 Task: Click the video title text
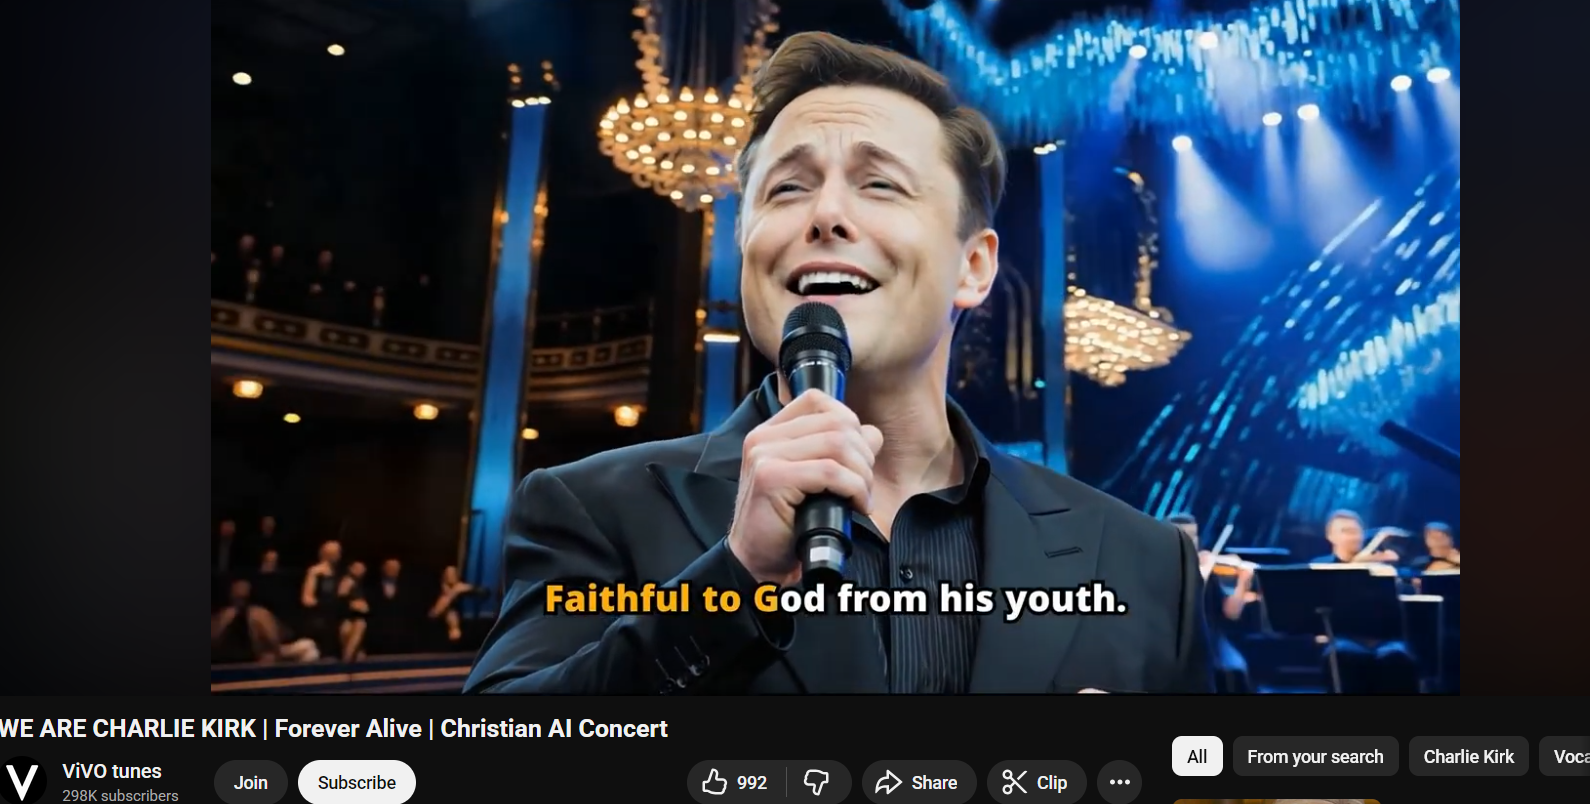pos(334,728)
